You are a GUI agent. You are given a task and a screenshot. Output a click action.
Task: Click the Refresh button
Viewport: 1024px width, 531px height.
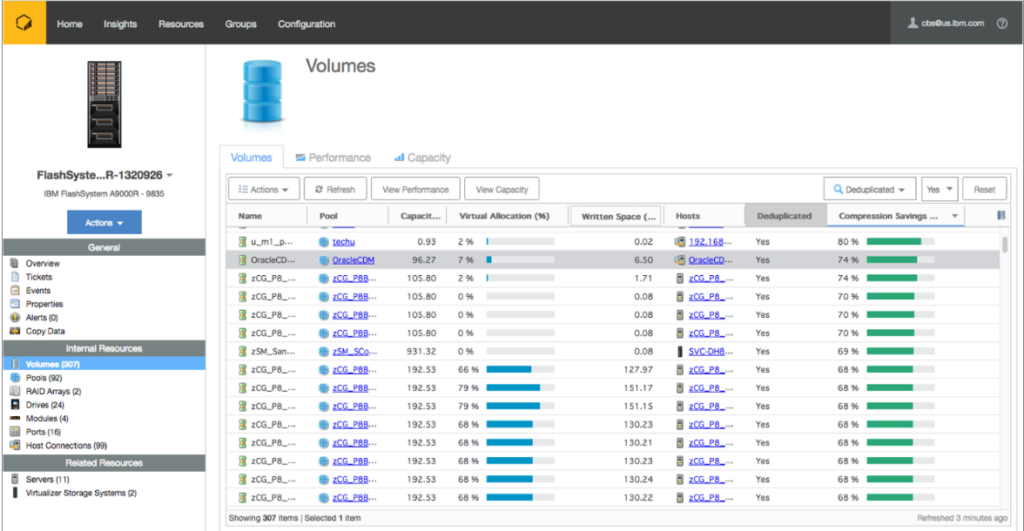click(335, 189)
